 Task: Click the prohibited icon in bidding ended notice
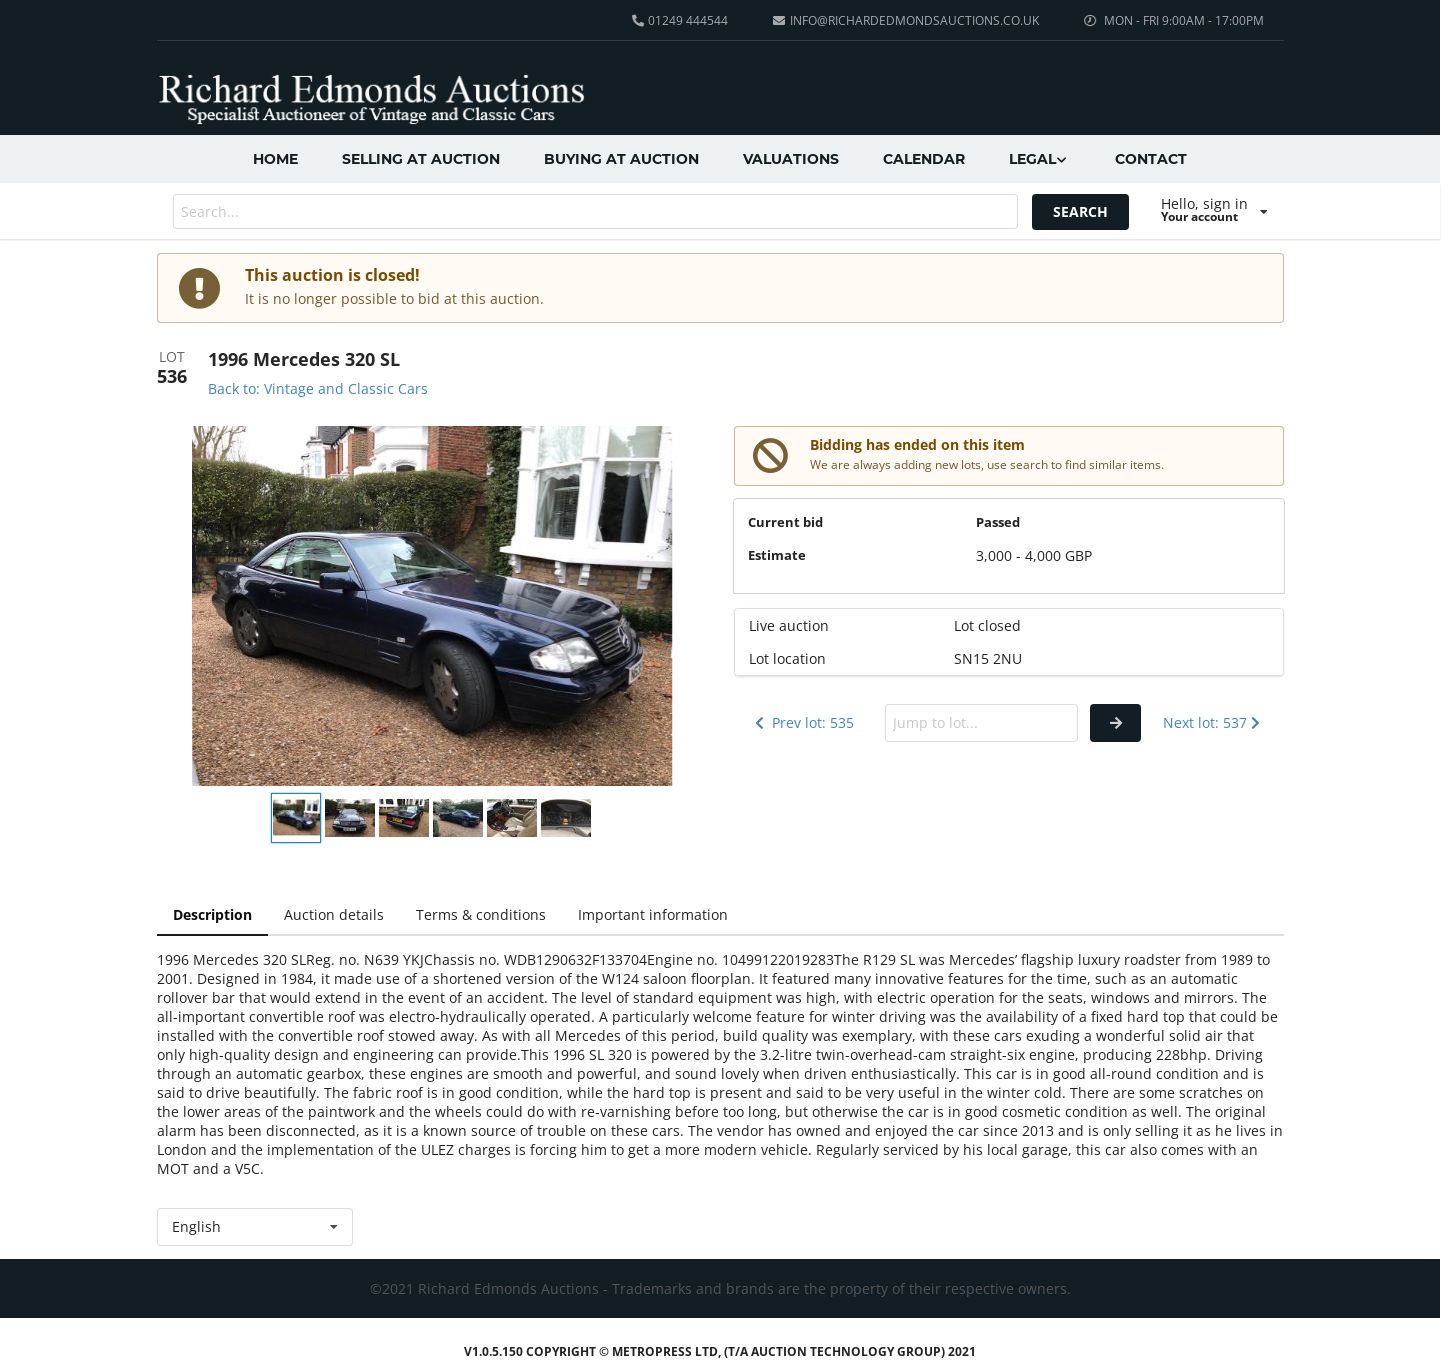(x=770, y=456)
